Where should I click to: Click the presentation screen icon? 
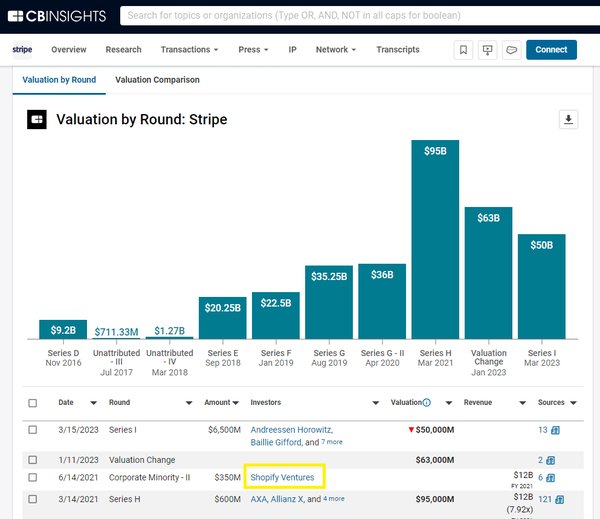coord(487,50)
